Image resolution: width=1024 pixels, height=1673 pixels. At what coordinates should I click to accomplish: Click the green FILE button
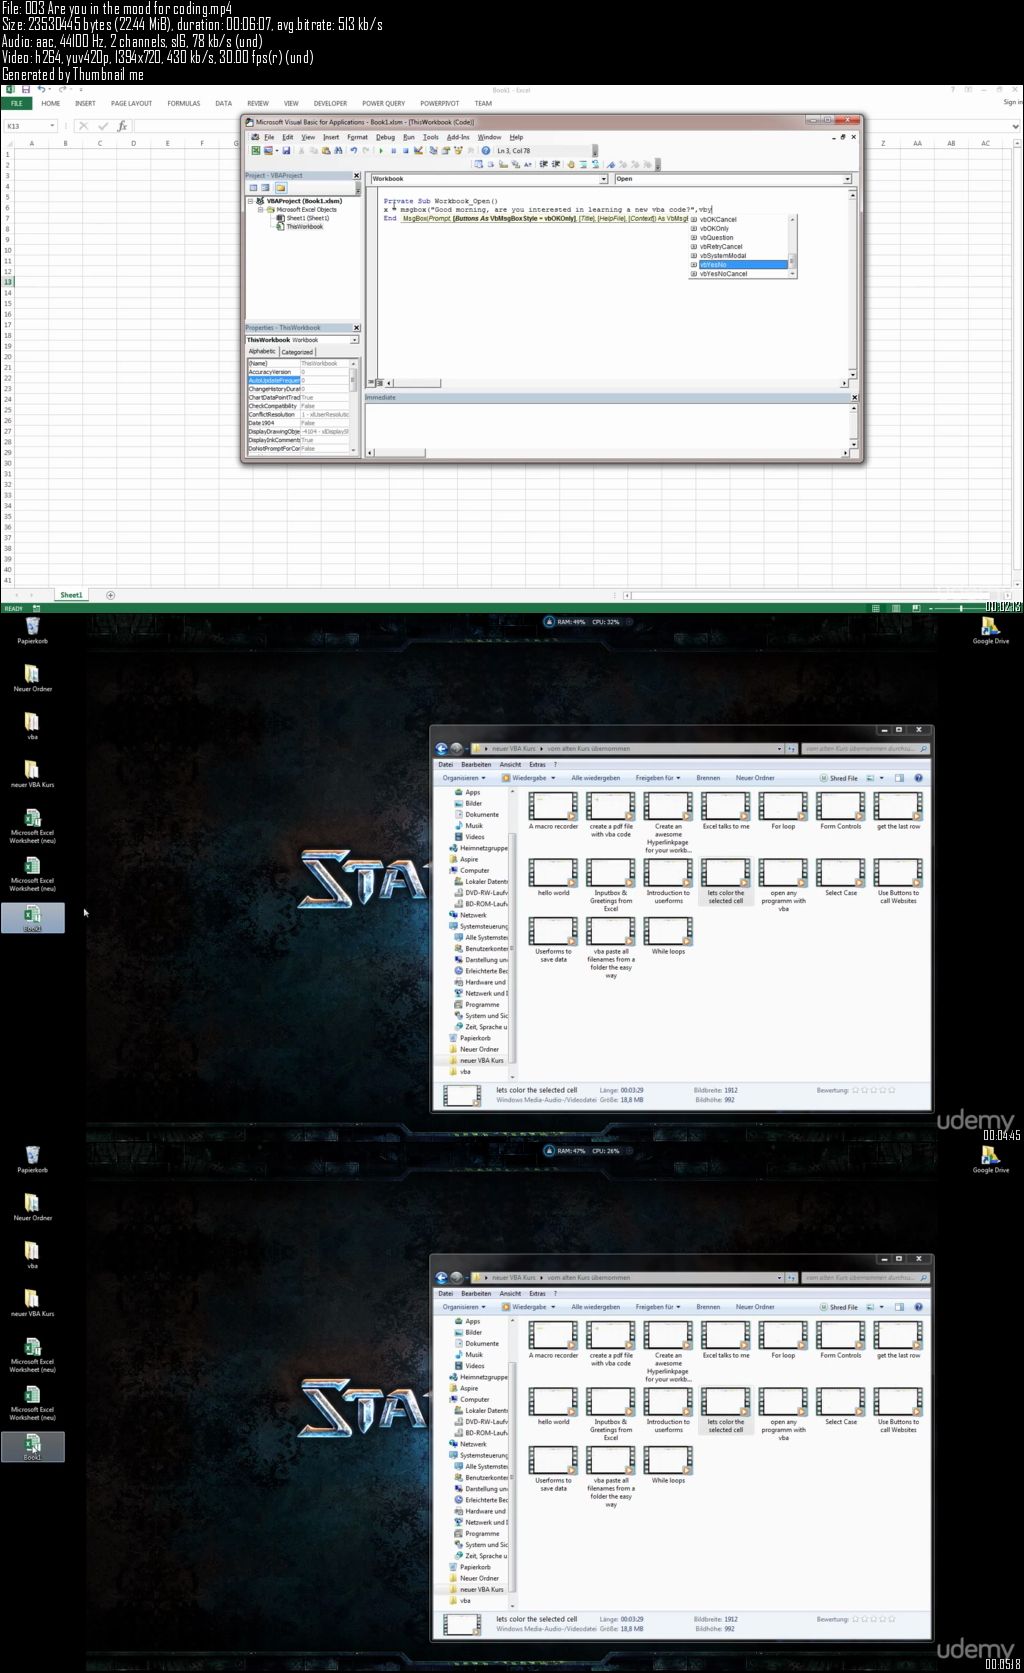17,103
